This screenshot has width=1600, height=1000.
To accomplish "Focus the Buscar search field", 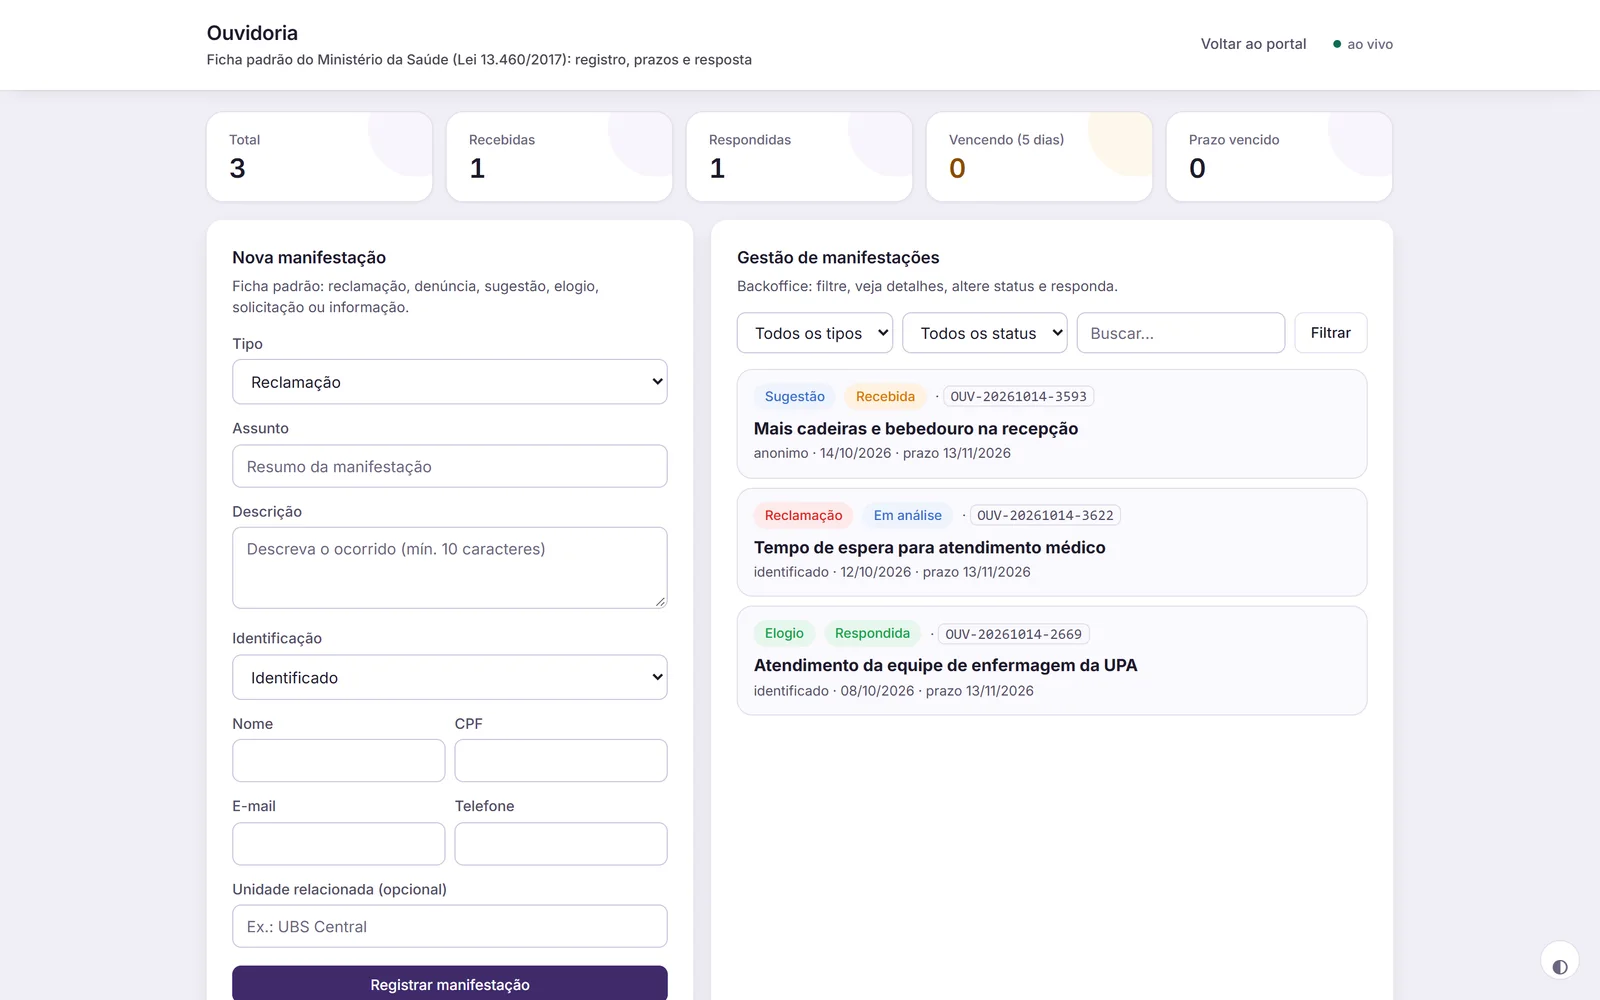I will click(x=1180, y=333).
